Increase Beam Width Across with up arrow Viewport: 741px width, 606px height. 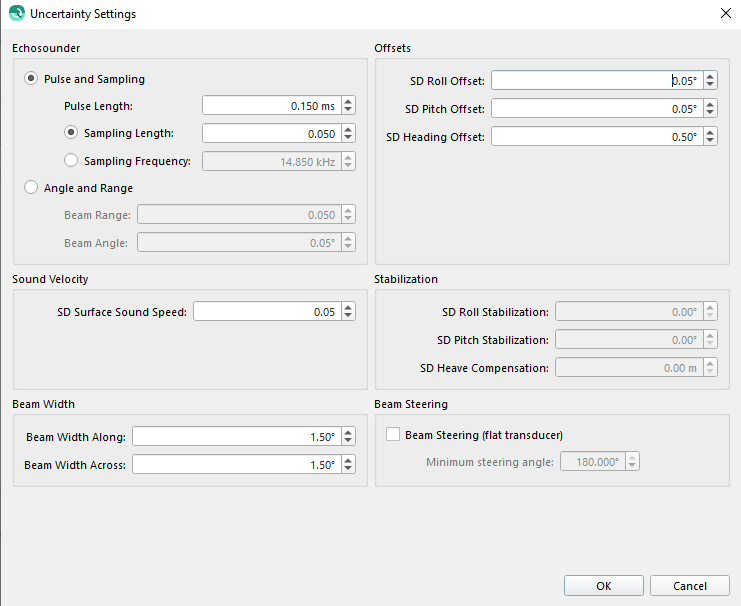pos(348,460)
